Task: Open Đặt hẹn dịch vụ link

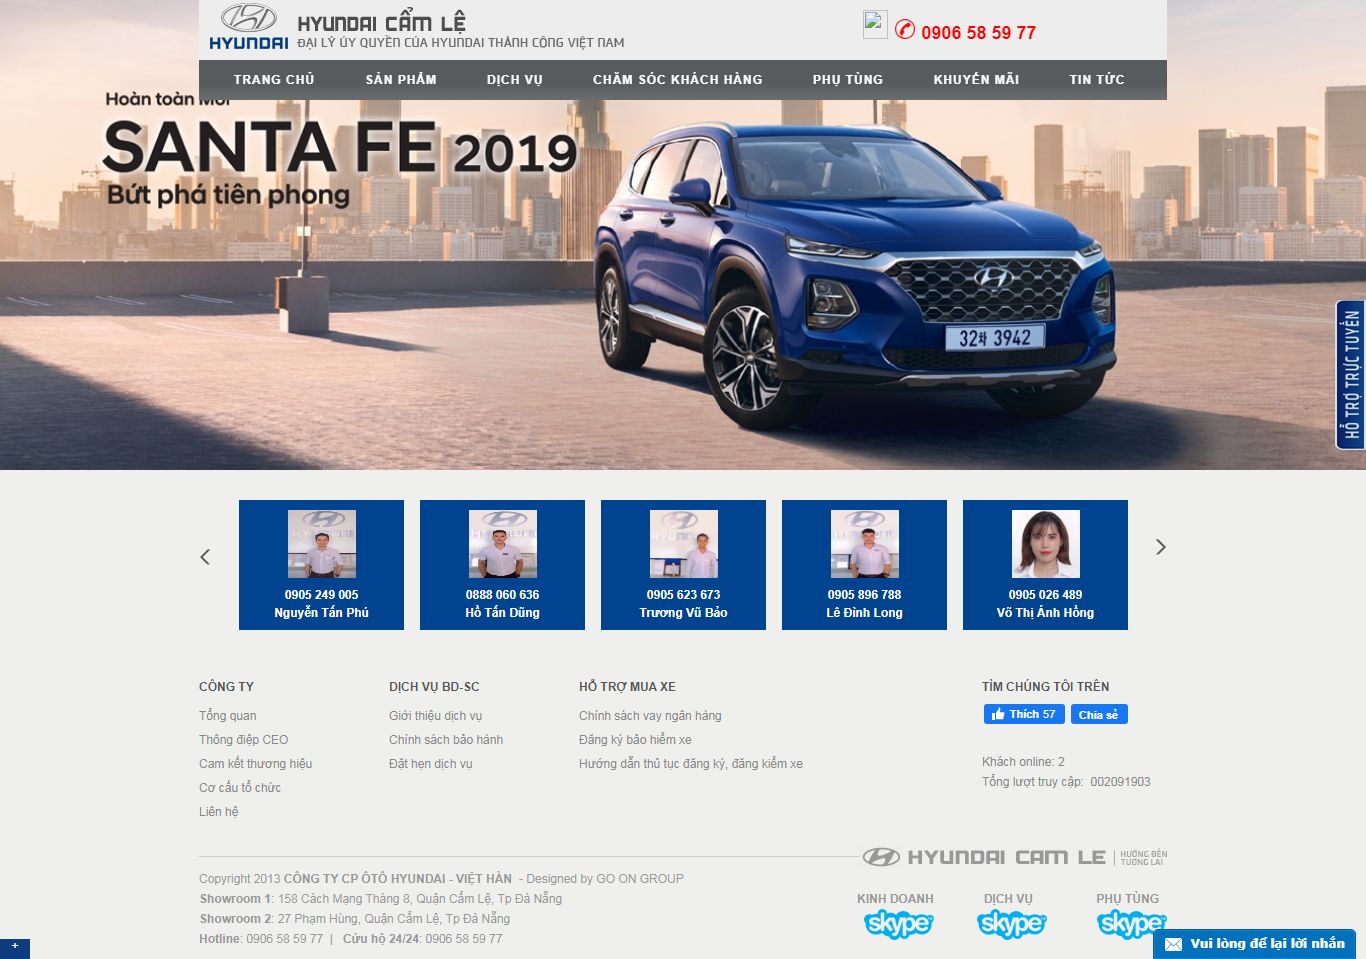Action: [x=431, y=763]
